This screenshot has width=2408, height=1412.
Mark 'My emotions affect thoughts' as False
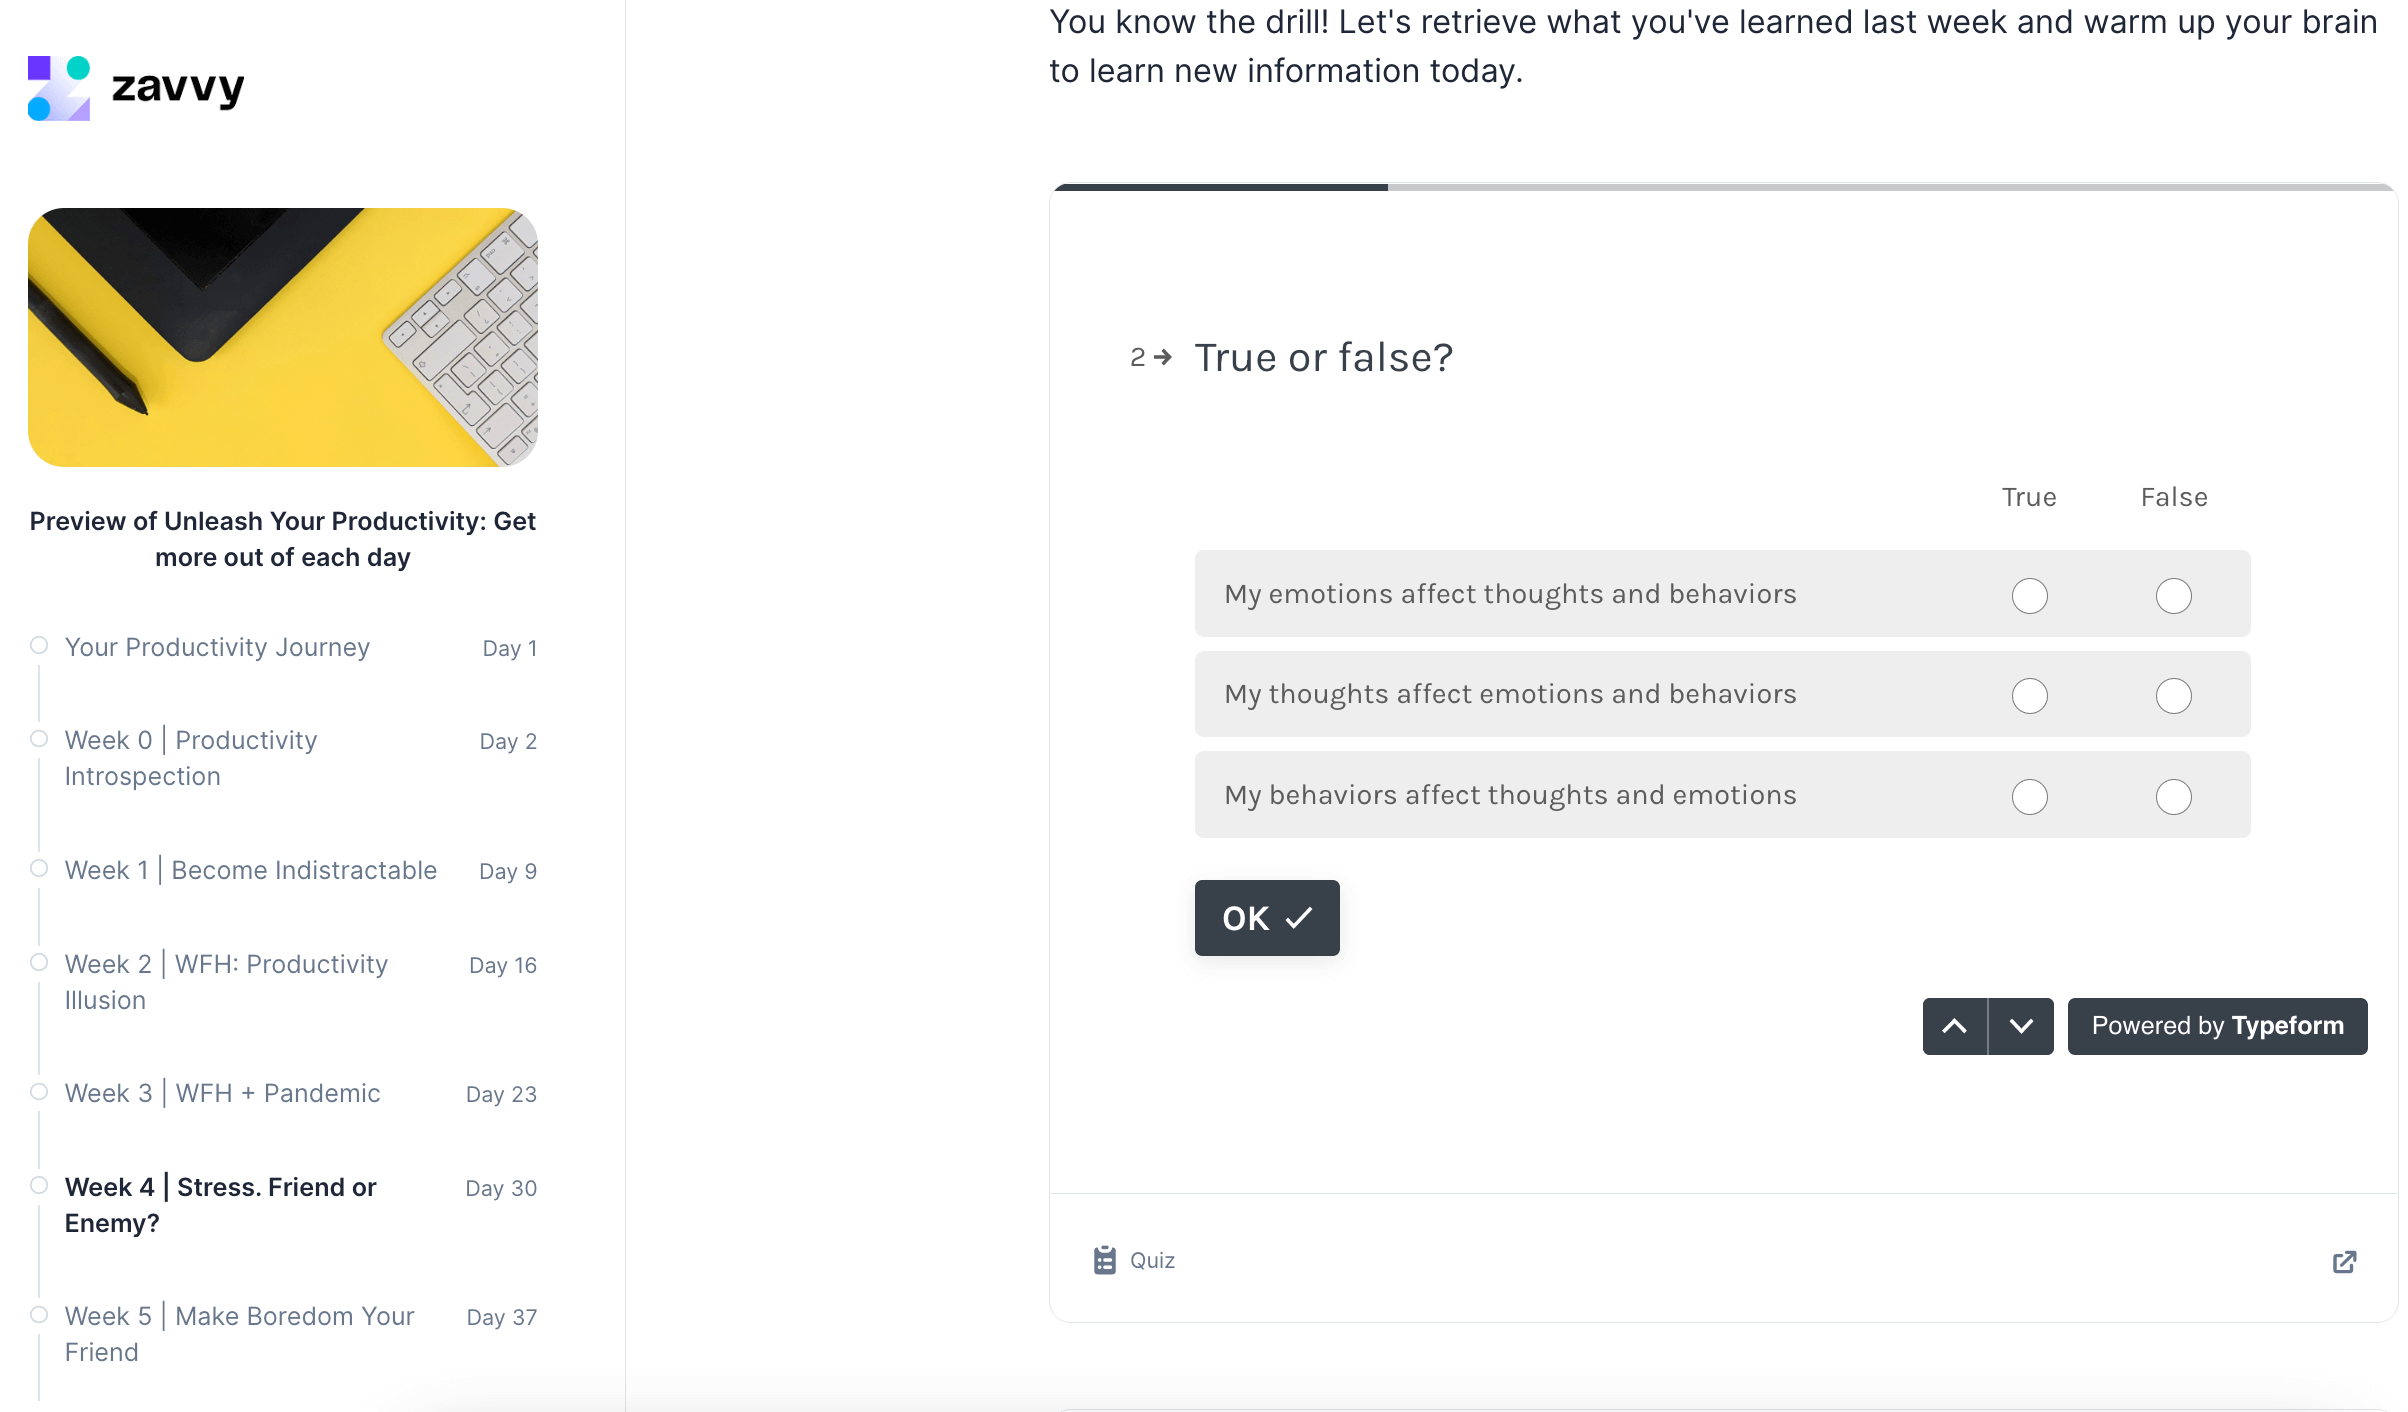click(2173, 596)
